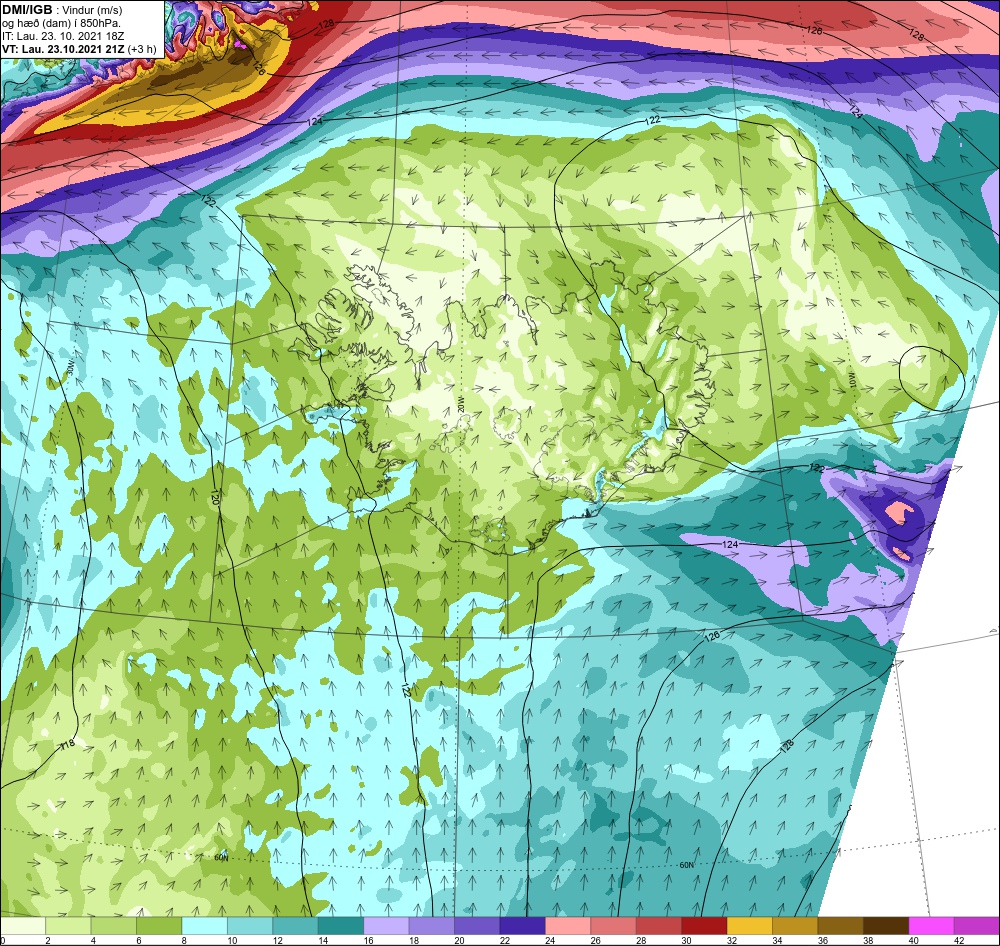Click the 118 contour label

[x=68, y=744]
